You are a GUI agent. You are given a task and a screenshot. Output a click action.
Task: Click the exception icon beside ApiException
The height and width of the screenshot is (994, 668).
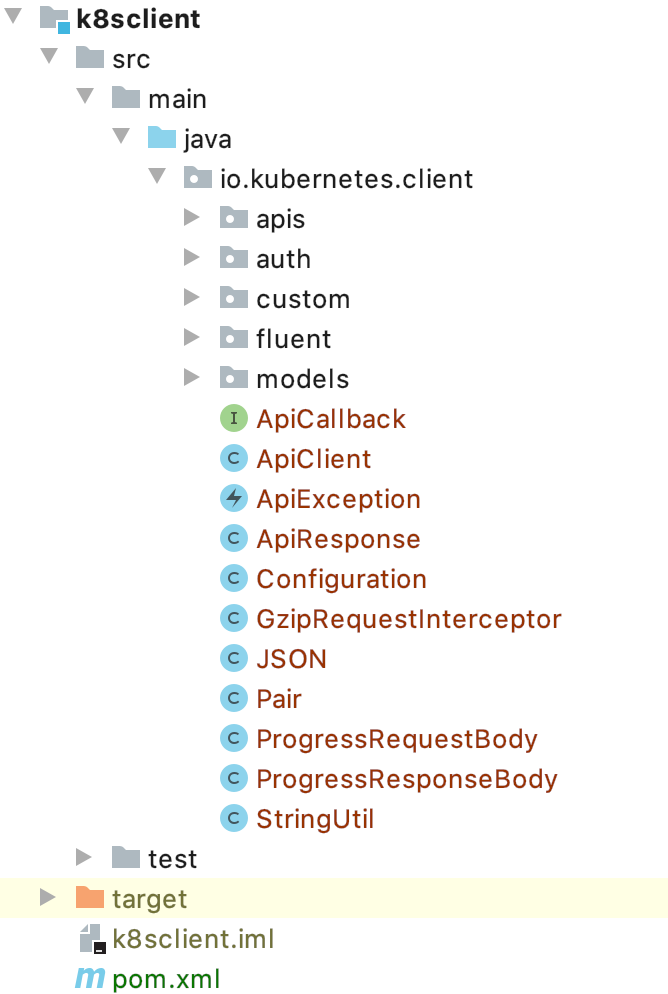233,498
